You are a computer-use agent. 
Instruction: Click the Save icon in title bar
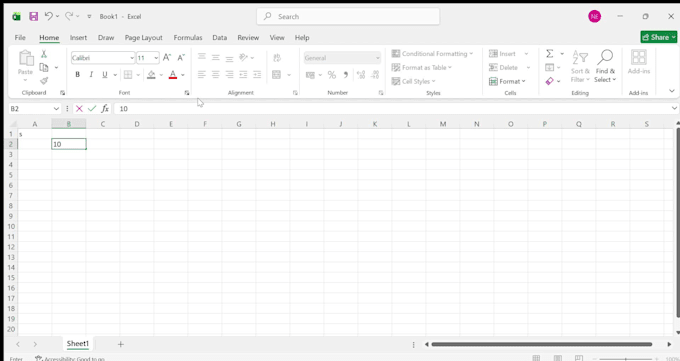[33, 16]
